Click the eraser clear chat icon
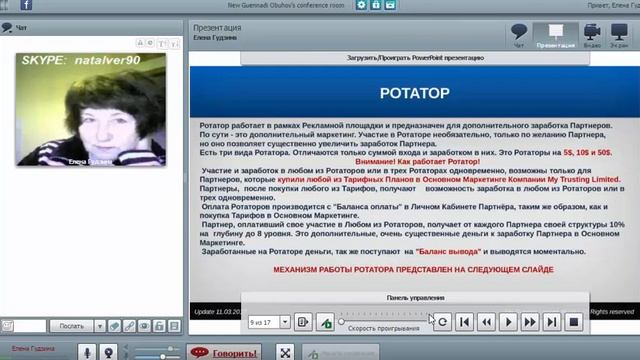Screen dimensions: 640x360 114,326
